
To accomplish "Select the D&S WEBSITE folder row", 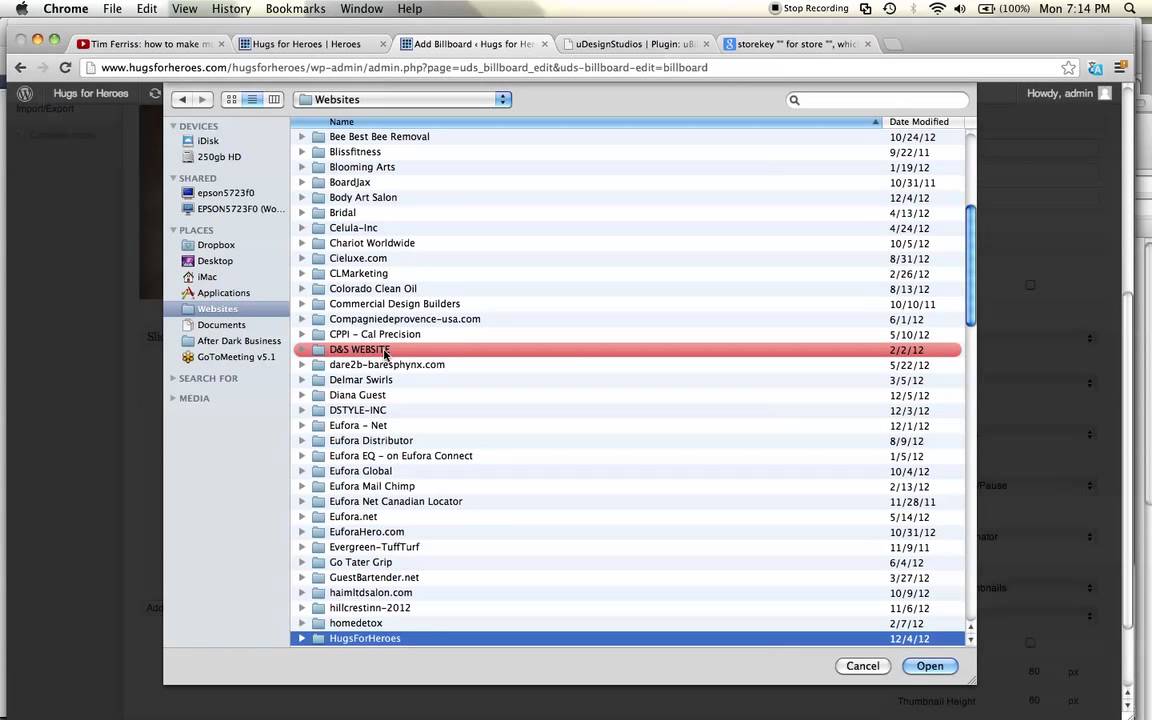I will 627,350.
